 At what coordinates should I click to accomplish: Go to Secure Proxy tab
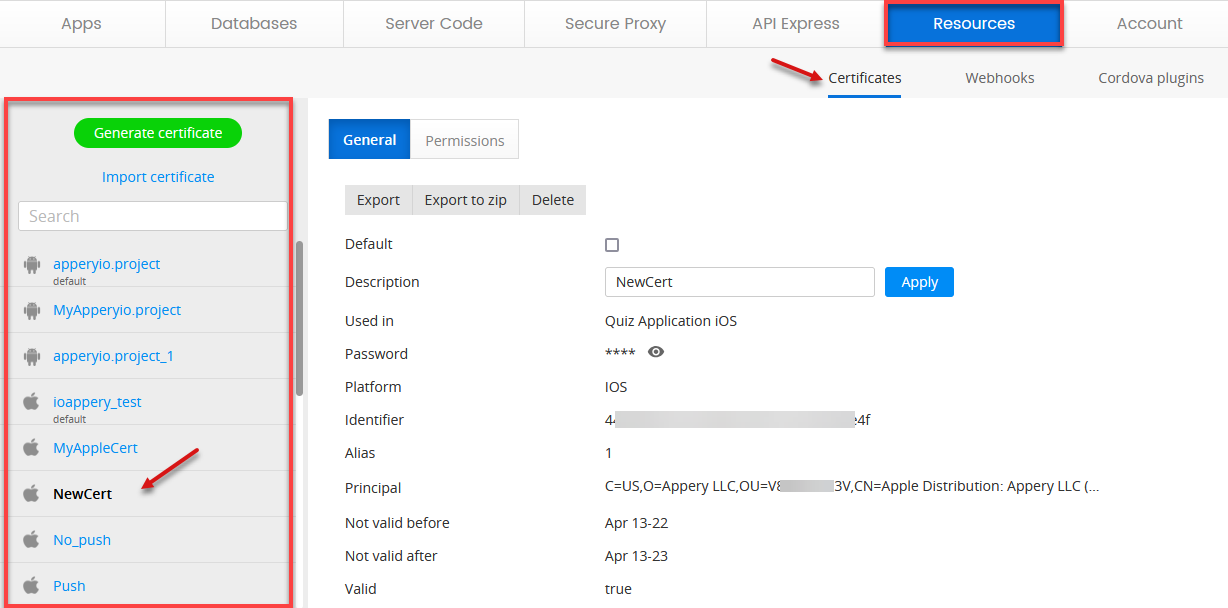(x=615, y=24)
